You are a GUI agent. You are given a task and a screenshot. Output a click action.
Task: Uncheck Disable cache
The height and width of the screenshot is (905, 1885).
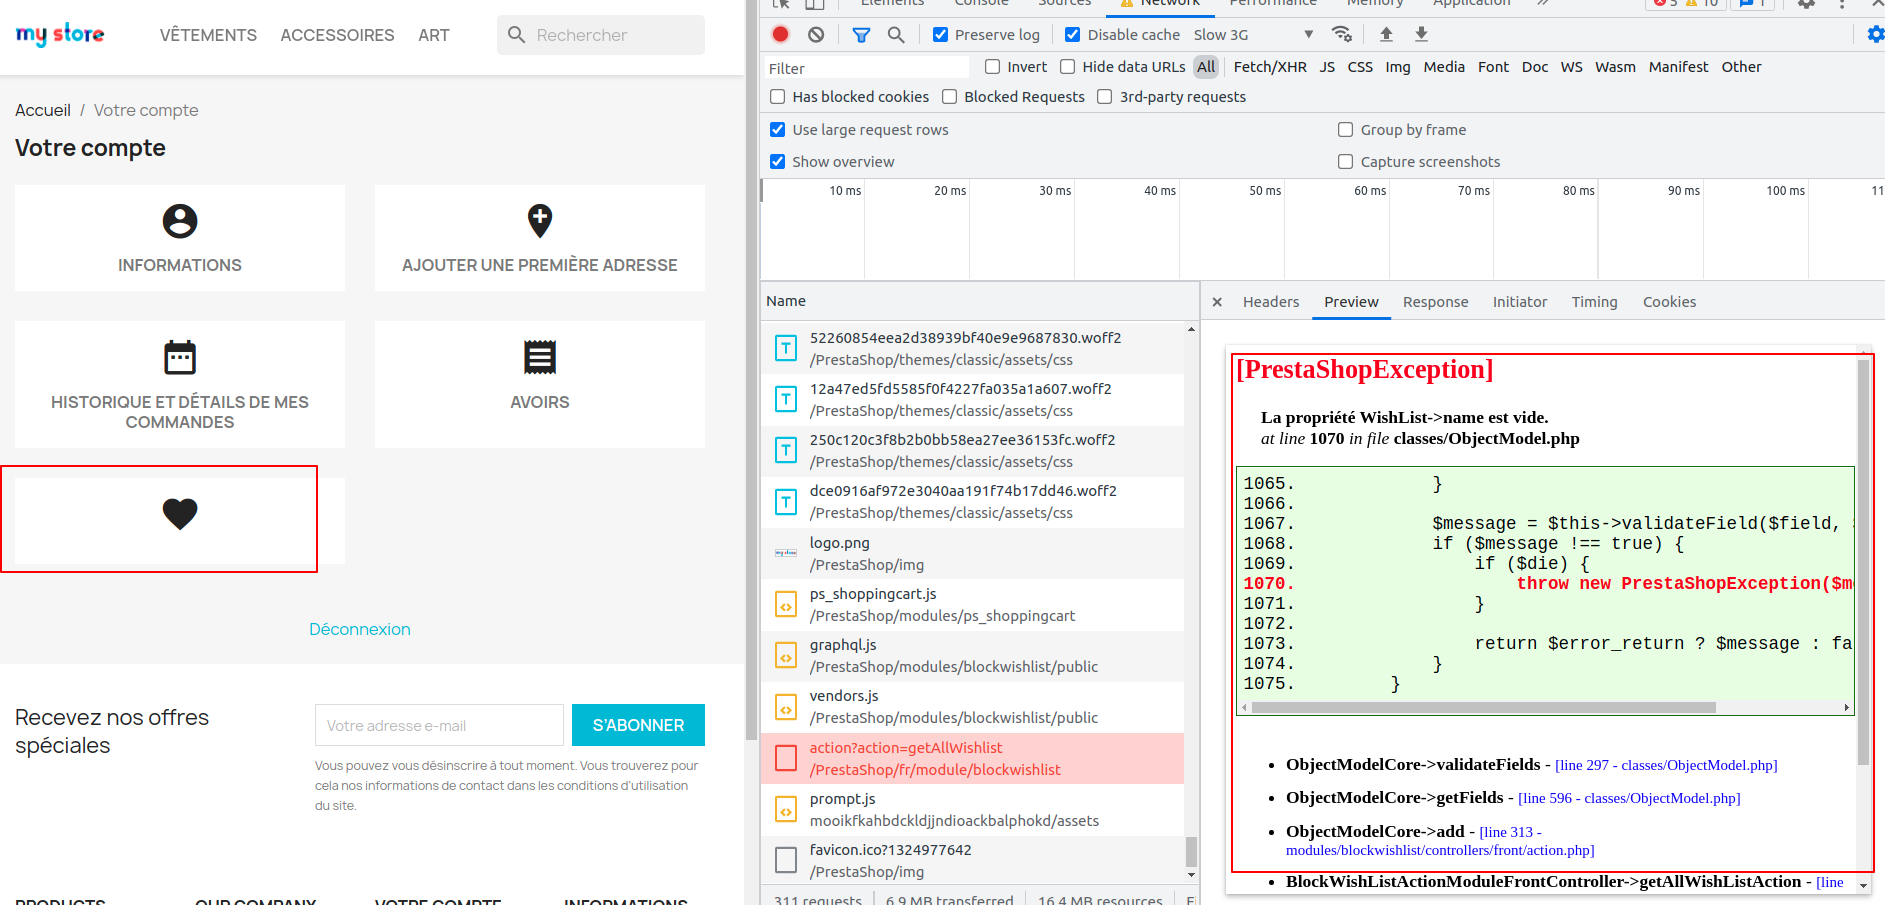pyautogui.click(x=1072, y=33)
